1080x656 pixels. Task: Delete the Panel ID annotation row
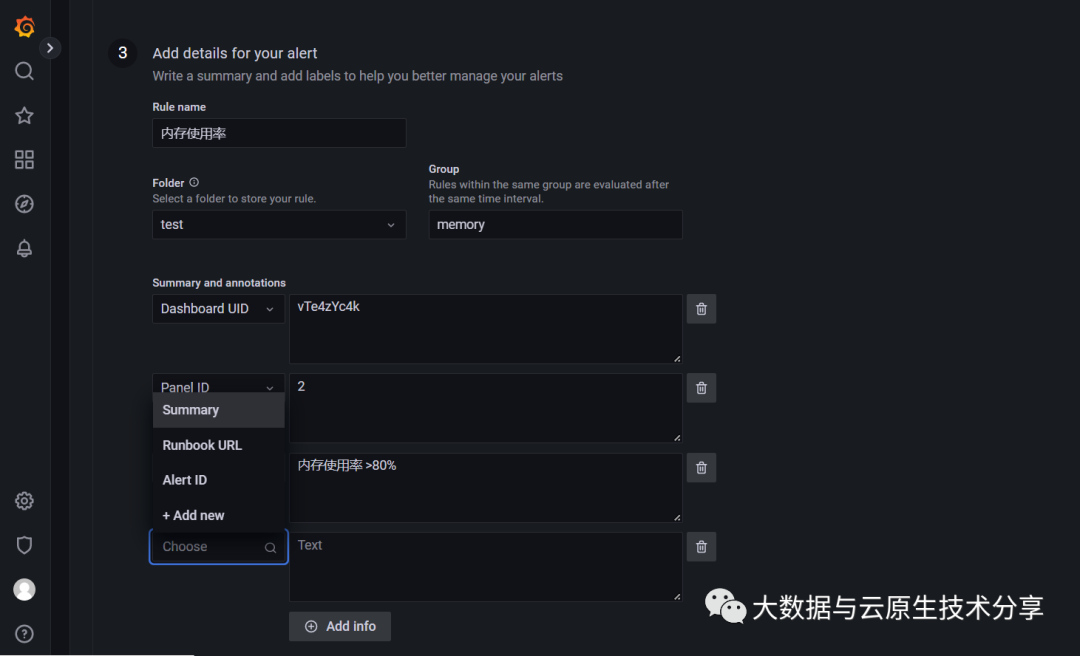[x=701, y=388]
